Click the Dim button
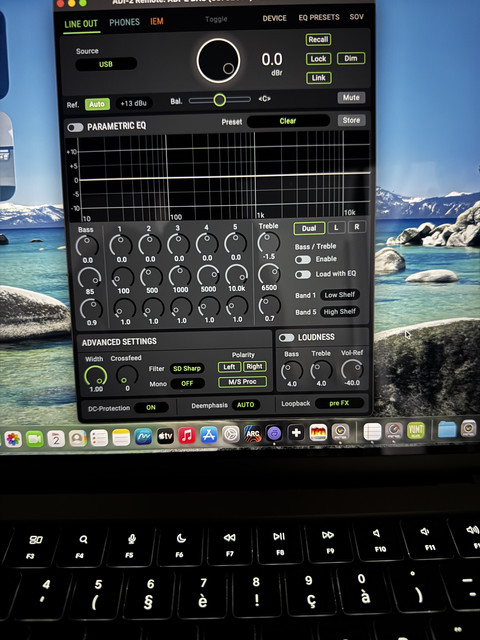 point(351,58)
